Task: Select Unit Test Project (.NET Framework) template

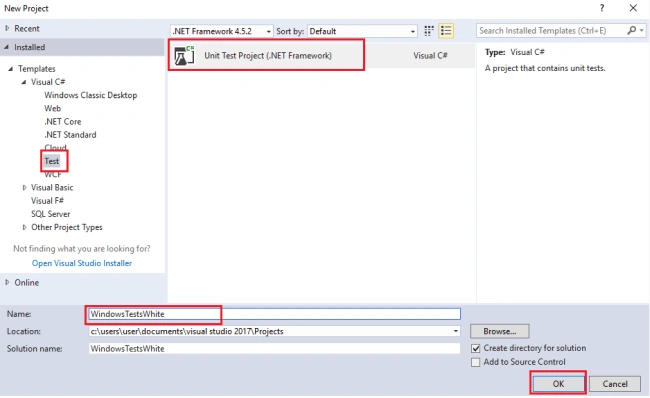Action: (x=321, y=56)
